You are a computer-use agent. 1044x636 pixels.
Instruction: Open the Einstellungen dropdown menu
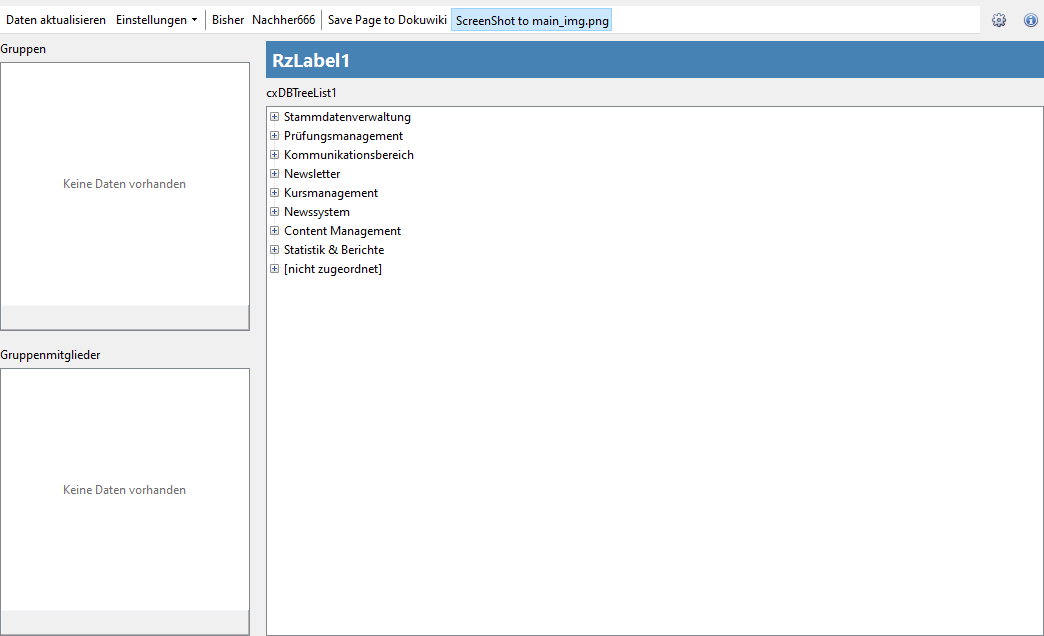[156, 20]
